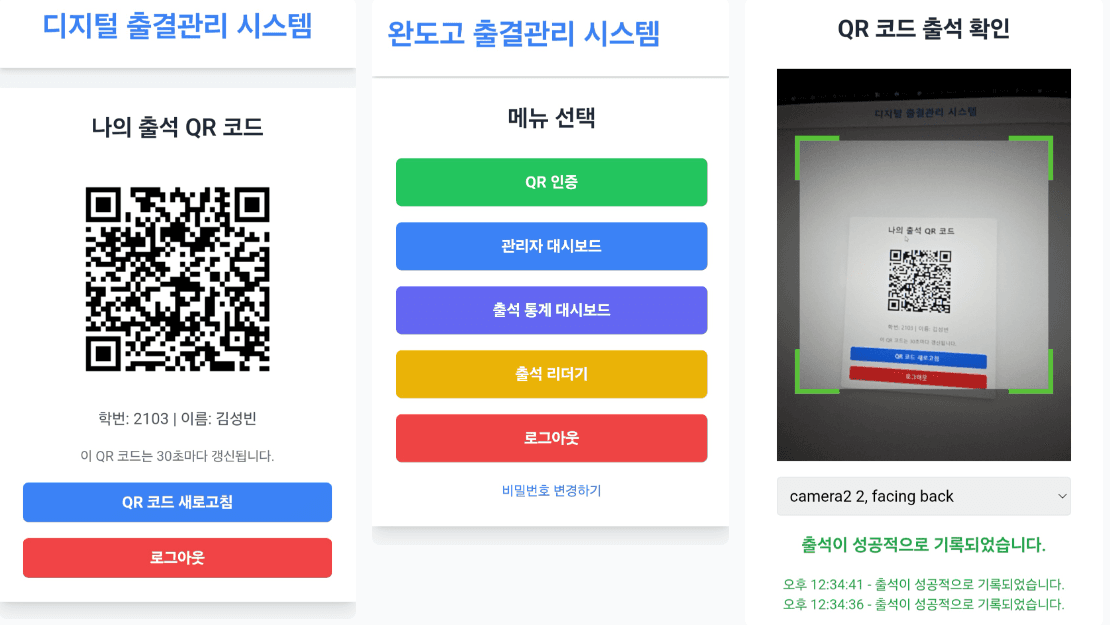Click the green QR 인증 button
The height and width of the screenshot is (625, 1110).
tap(551, 182)
